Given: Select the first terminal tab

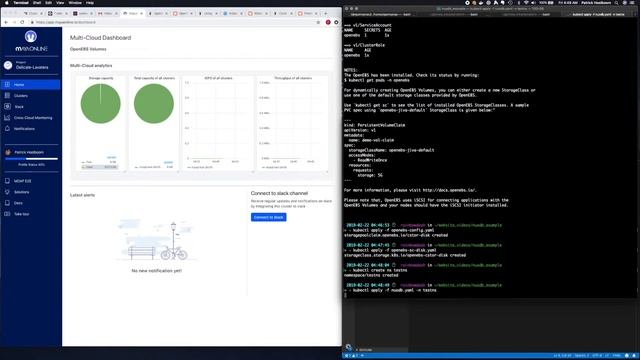Looking at the screenshot, I should [x=380, y=14].
